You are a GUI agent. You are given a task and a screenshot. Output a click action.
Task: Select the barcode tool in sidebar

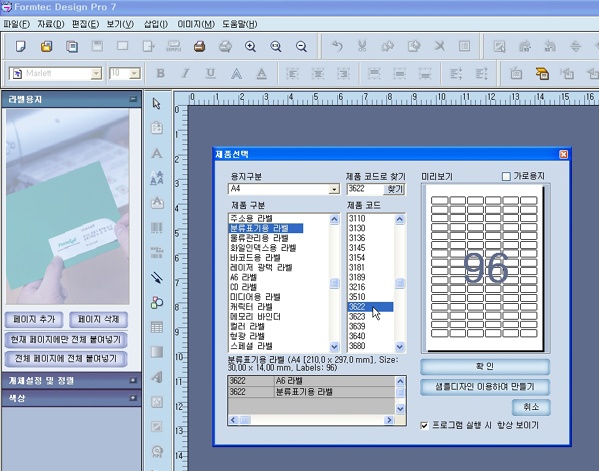pos(157,228)
